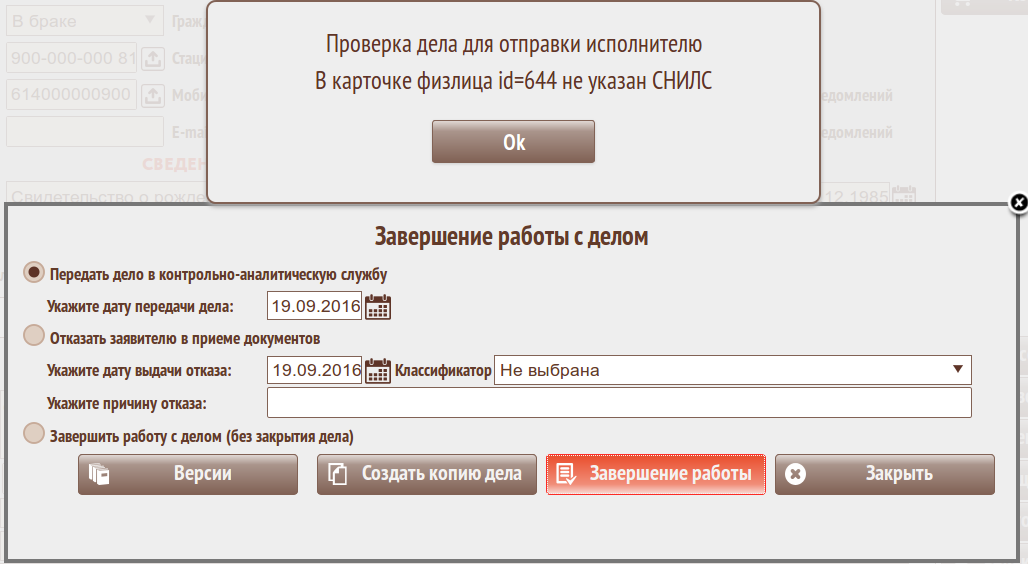Focus the 'причину отказа' text field
This screenshot has width=1028, height=564.
[x=619, y=403]
